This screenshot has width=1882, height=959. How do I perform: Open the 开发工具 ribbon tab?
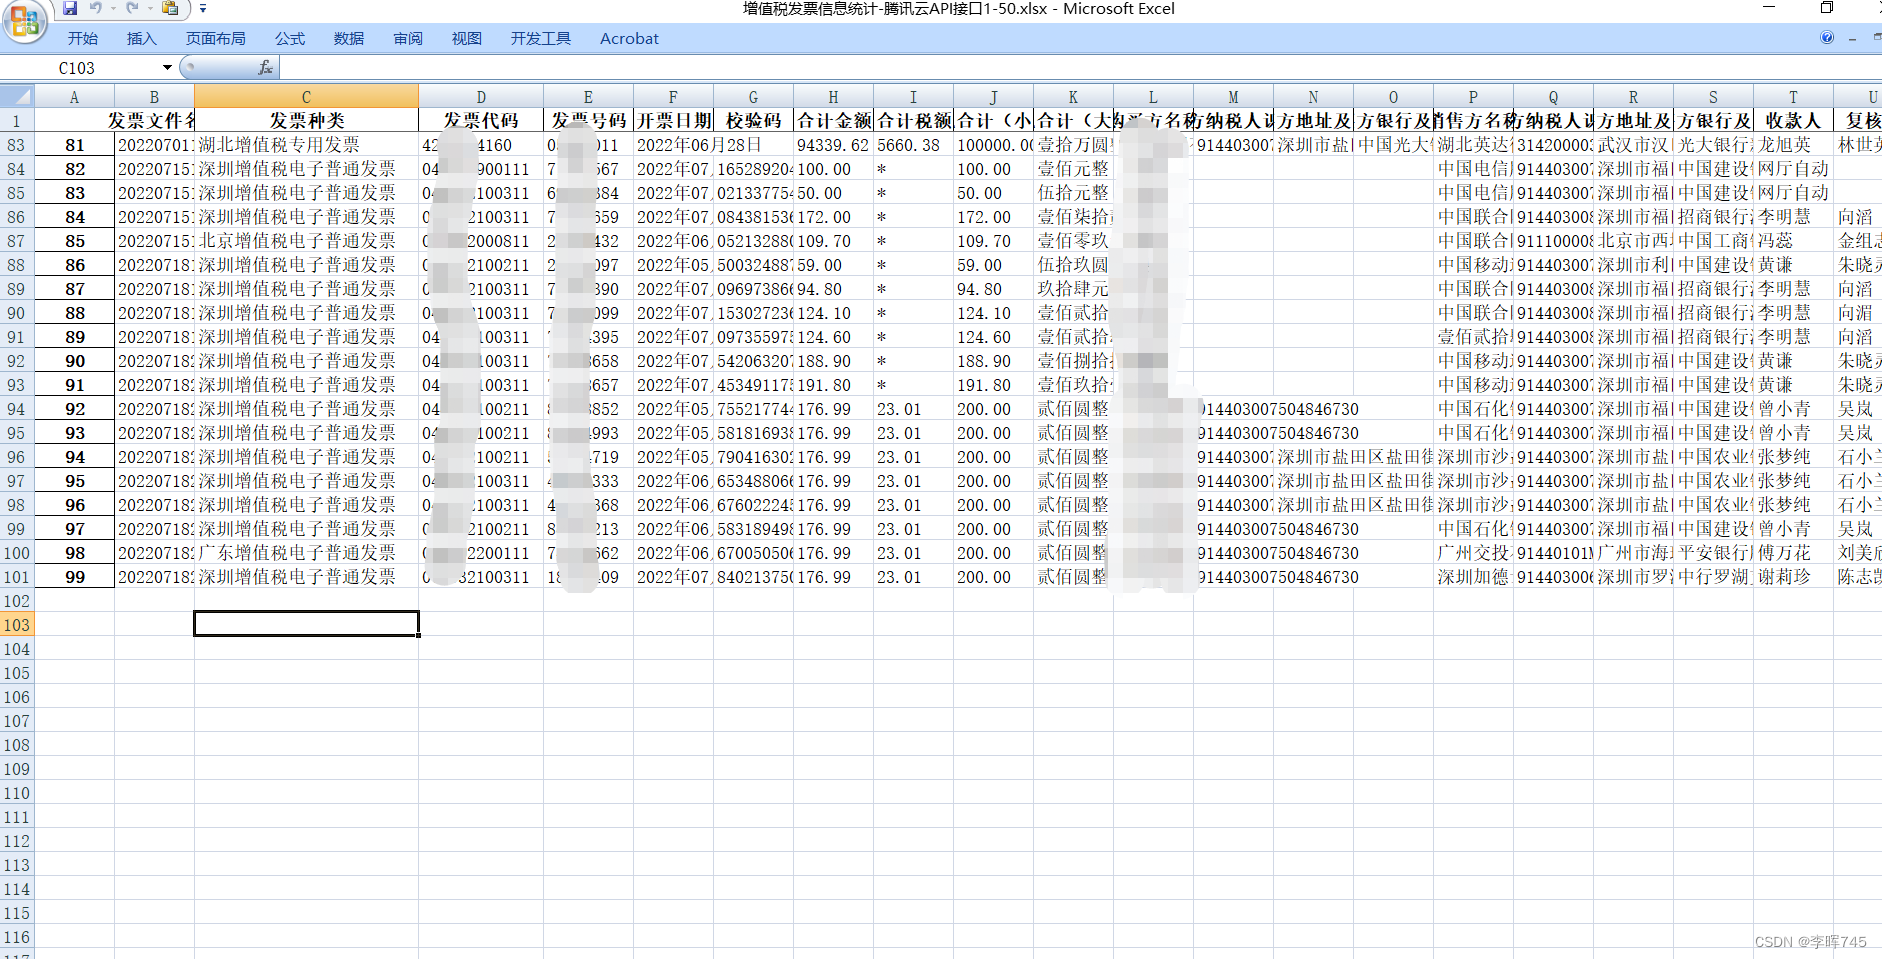click(541, 39)
